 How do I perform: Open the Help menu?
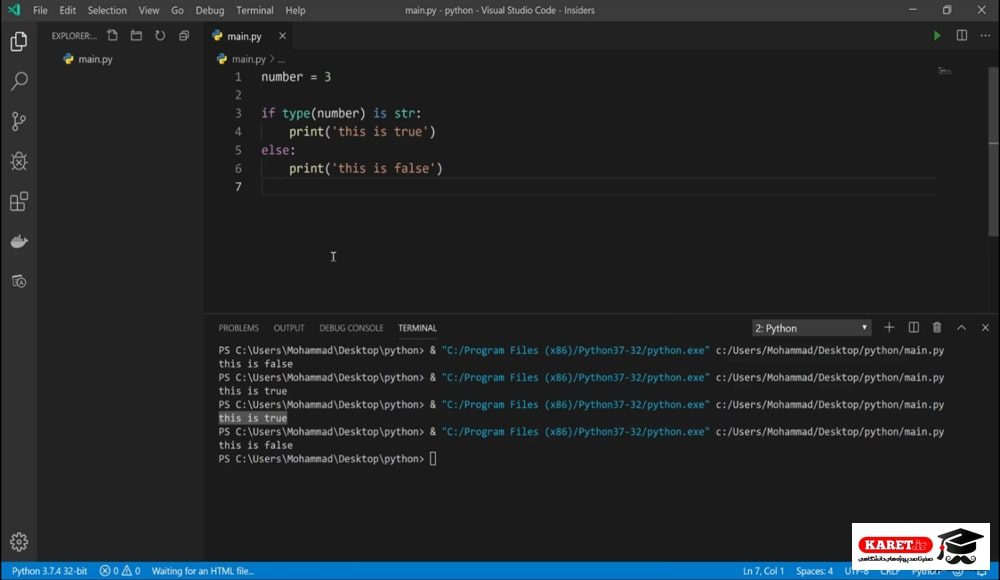tap(295, 10)
